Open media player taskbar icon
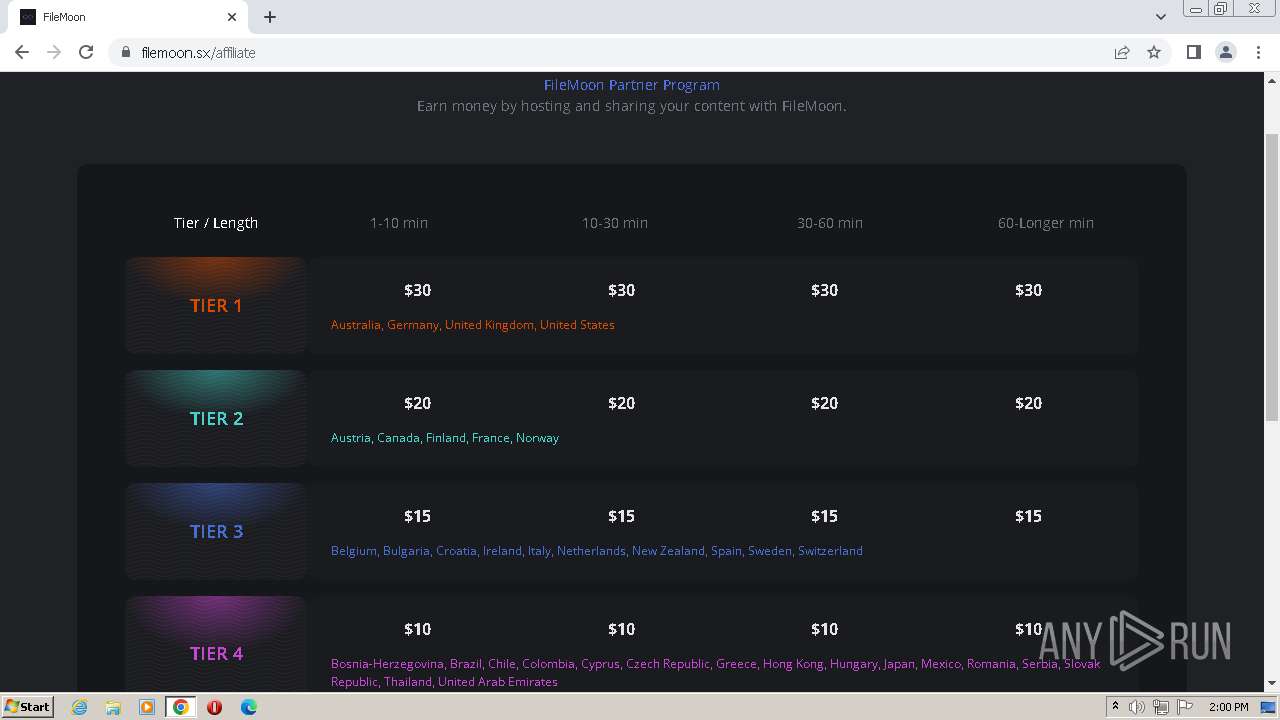The height and width of the screenshot is (720, 1280). (x=147, y=707)
